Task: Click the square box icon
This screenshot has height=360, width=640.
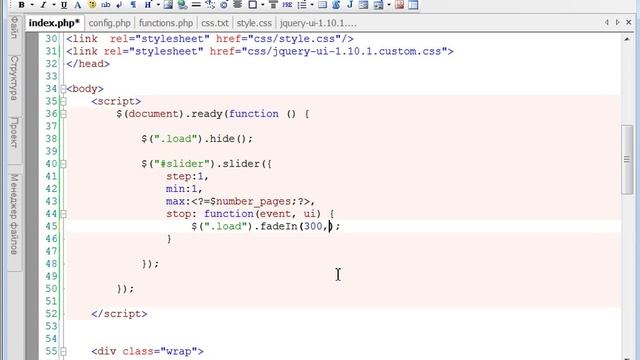Action: click(253, 5)
